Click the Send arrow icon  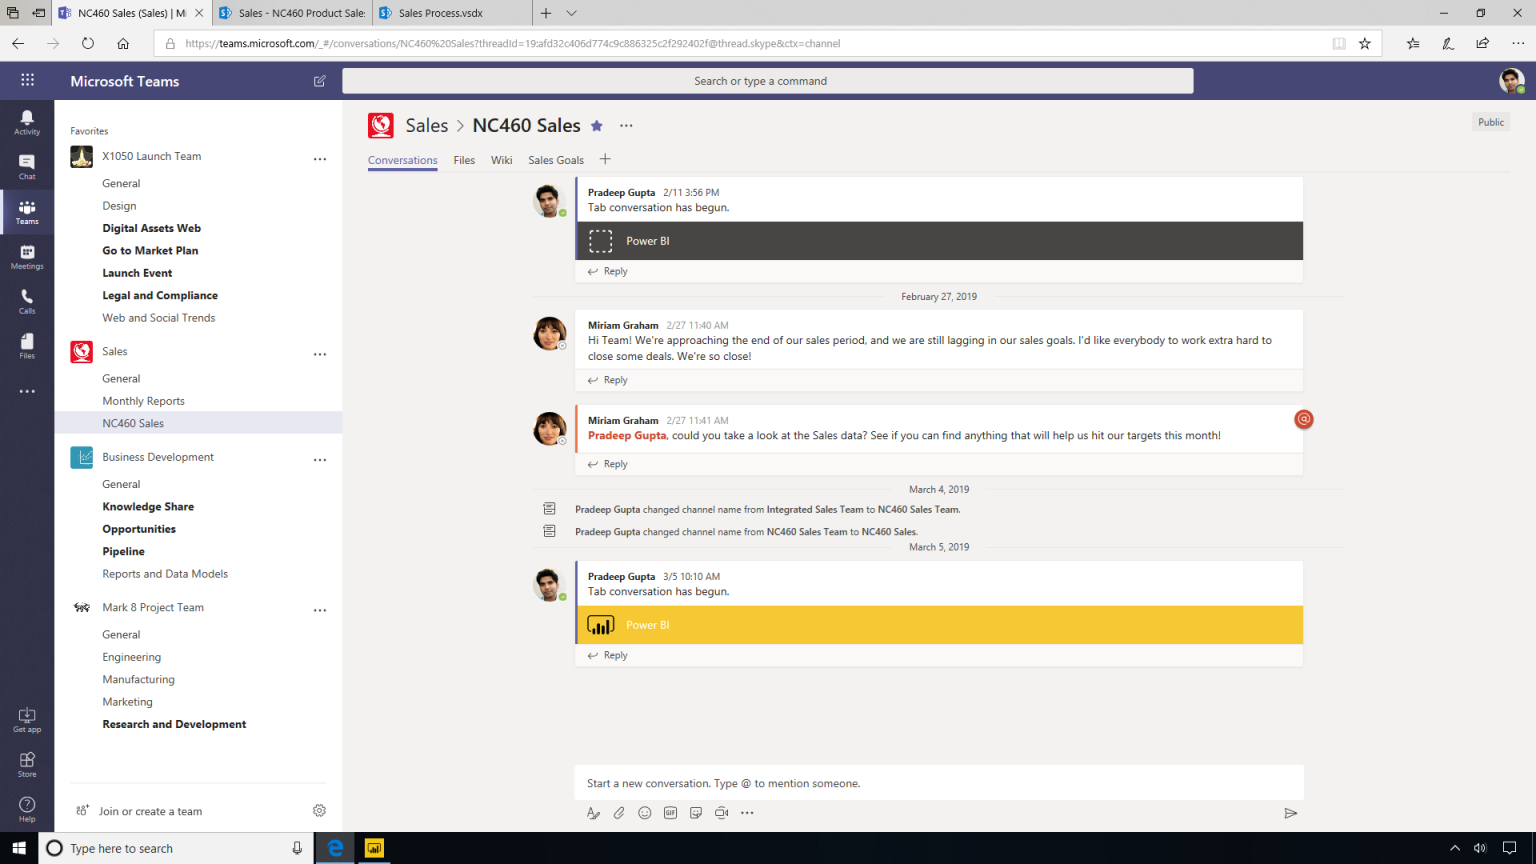(1290, 813)
